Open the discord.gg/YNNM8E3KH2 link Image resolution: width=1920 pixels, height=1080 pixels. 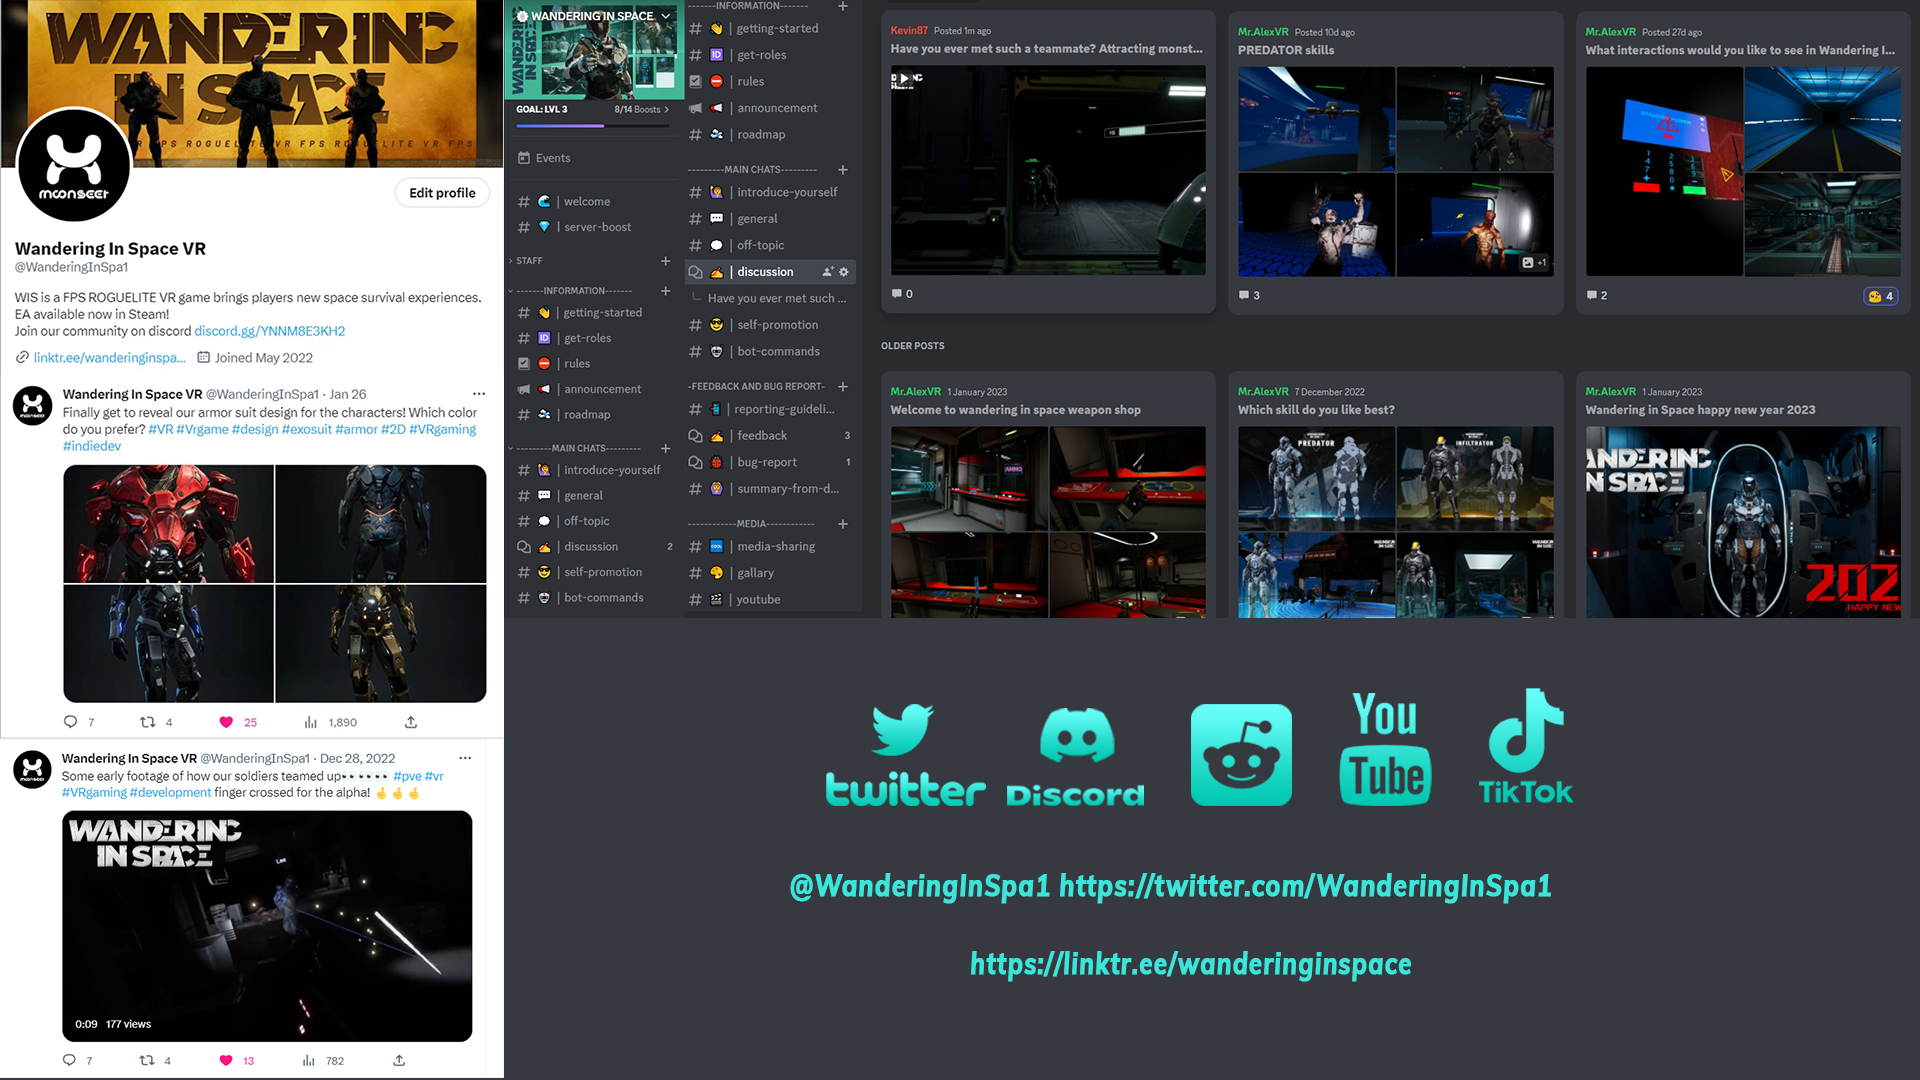pyautogui.click(x=269, y=331)
